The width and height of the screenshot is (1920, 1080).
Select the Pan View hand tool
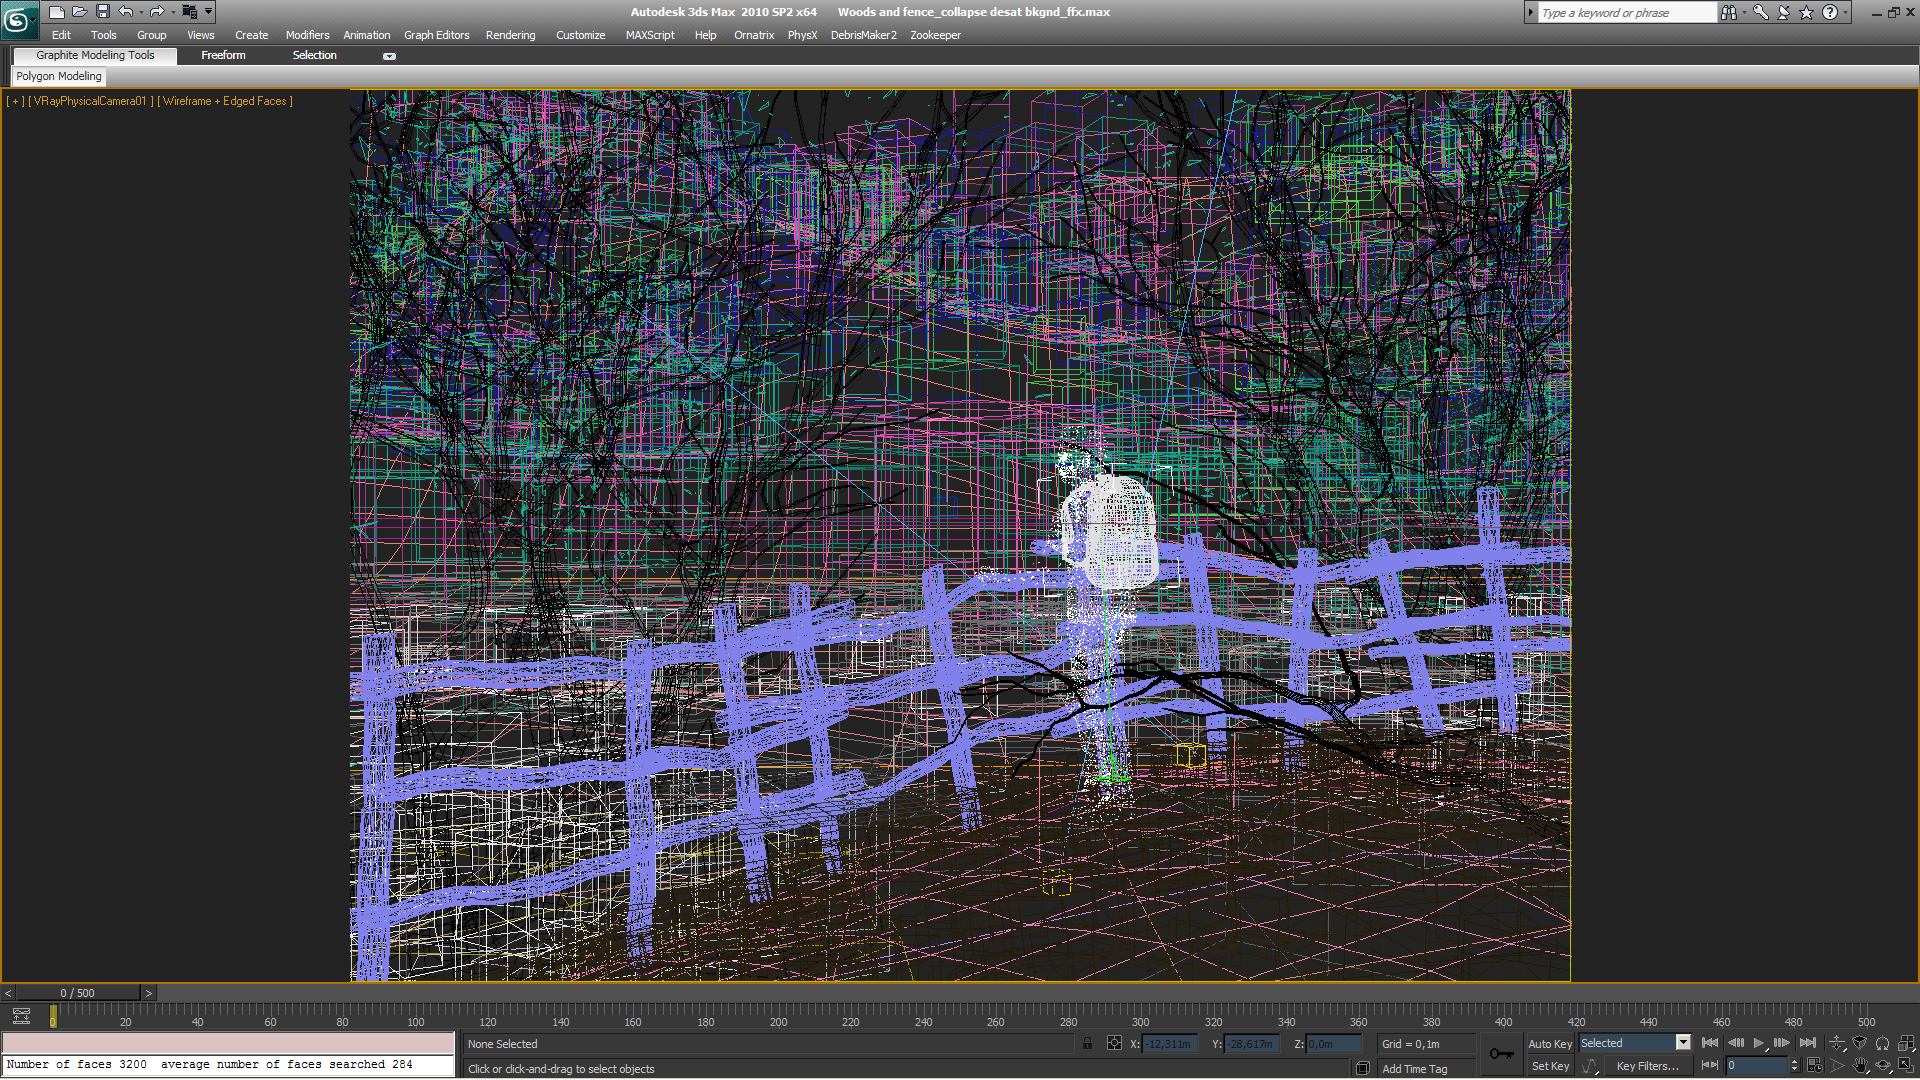click(1860, 1066)
